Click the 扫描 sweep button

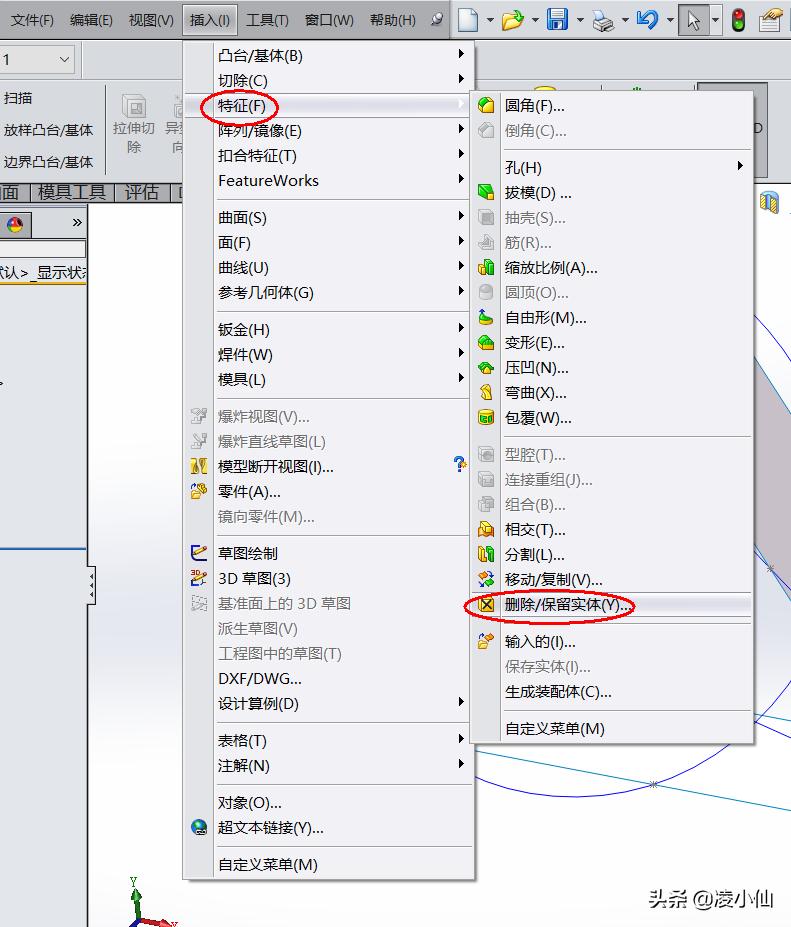(18, 98)
